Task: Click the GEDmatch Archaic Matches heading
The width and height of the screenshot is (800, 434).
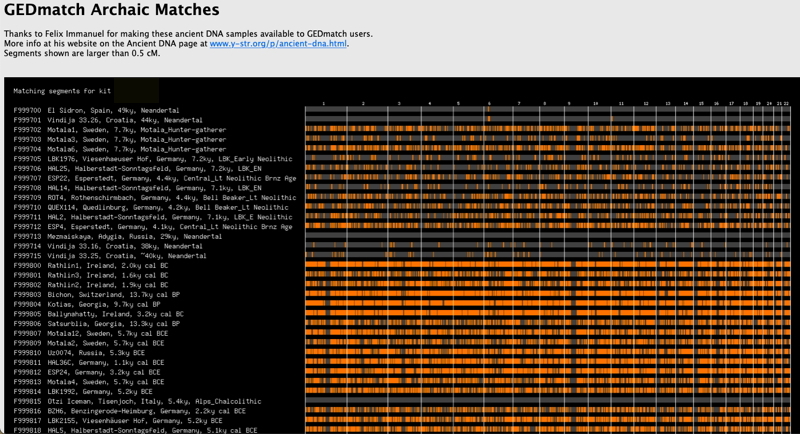Action: pyautogui.click(x=112, y=11)
